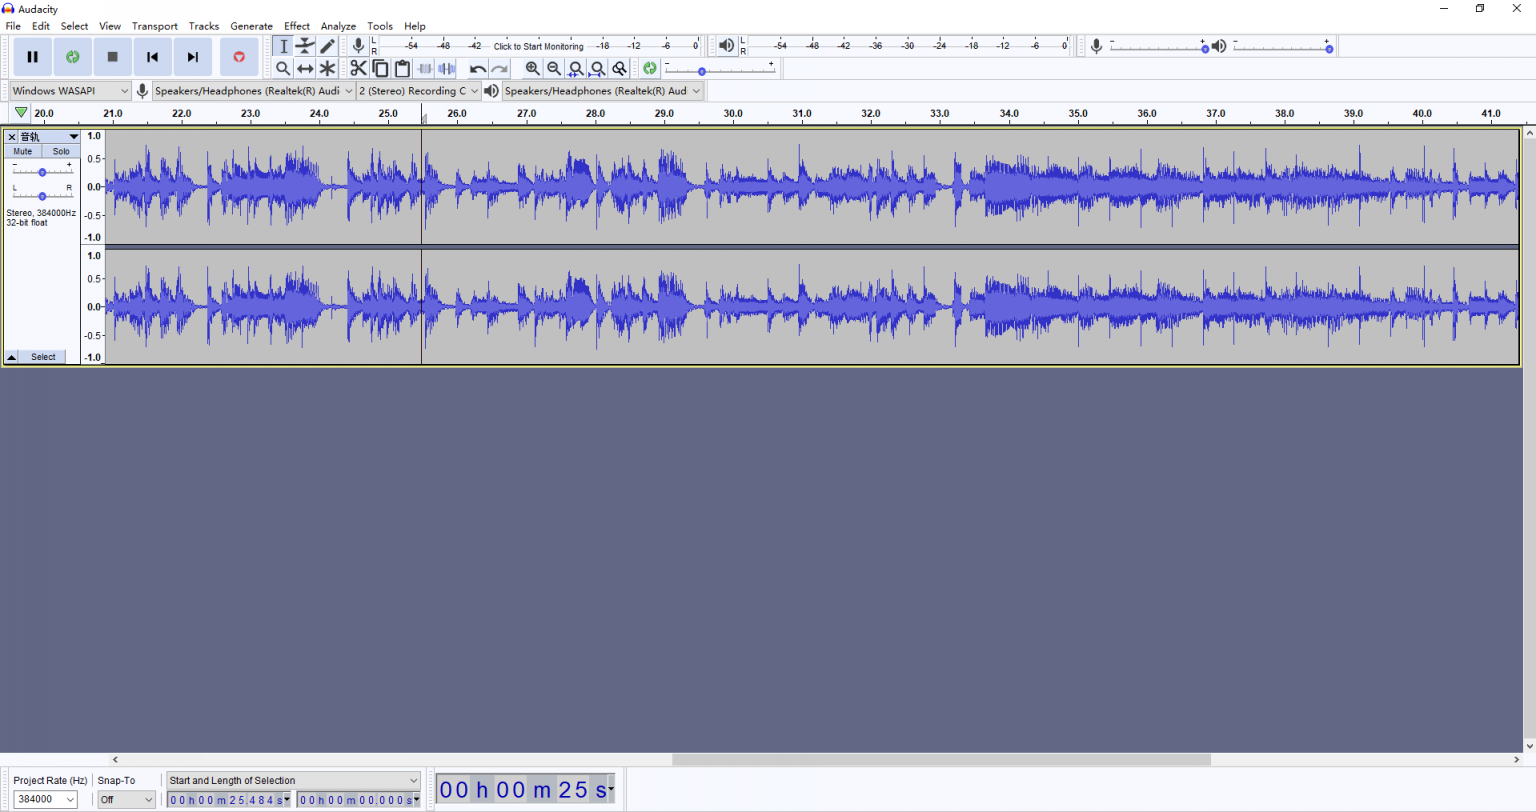Skip to the project start

pyautogui.click(x=152, y=57)
